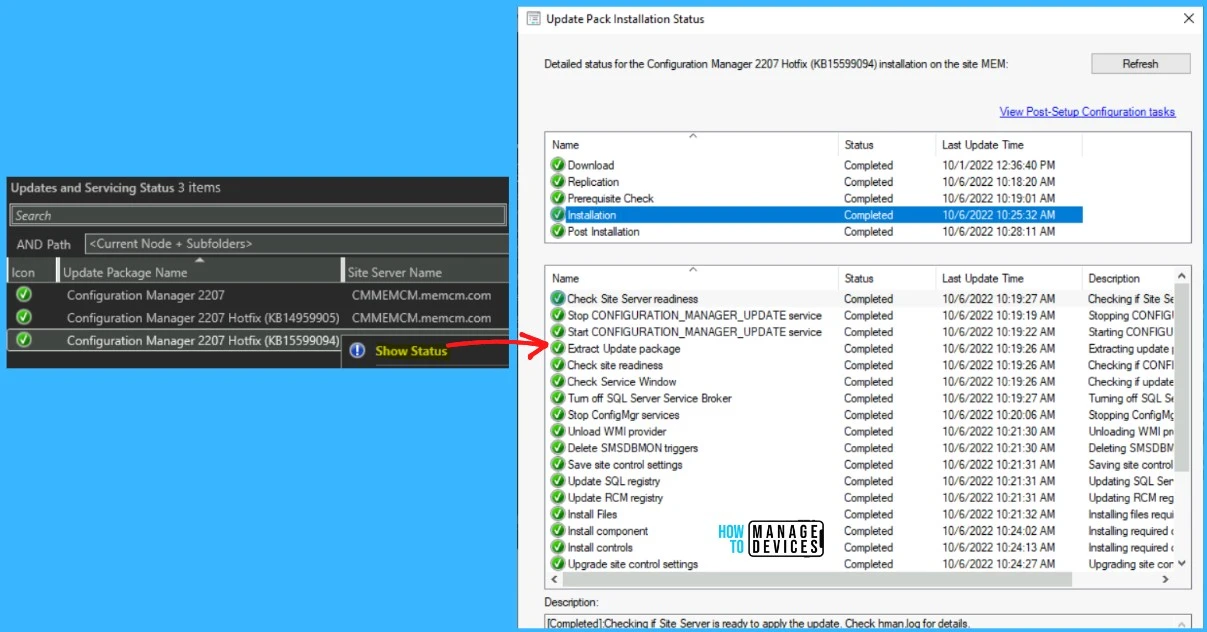The width and height of the screenshot is (1207, 632).
Task: Click status icon for Extract Update package
Action: (557, 348)
